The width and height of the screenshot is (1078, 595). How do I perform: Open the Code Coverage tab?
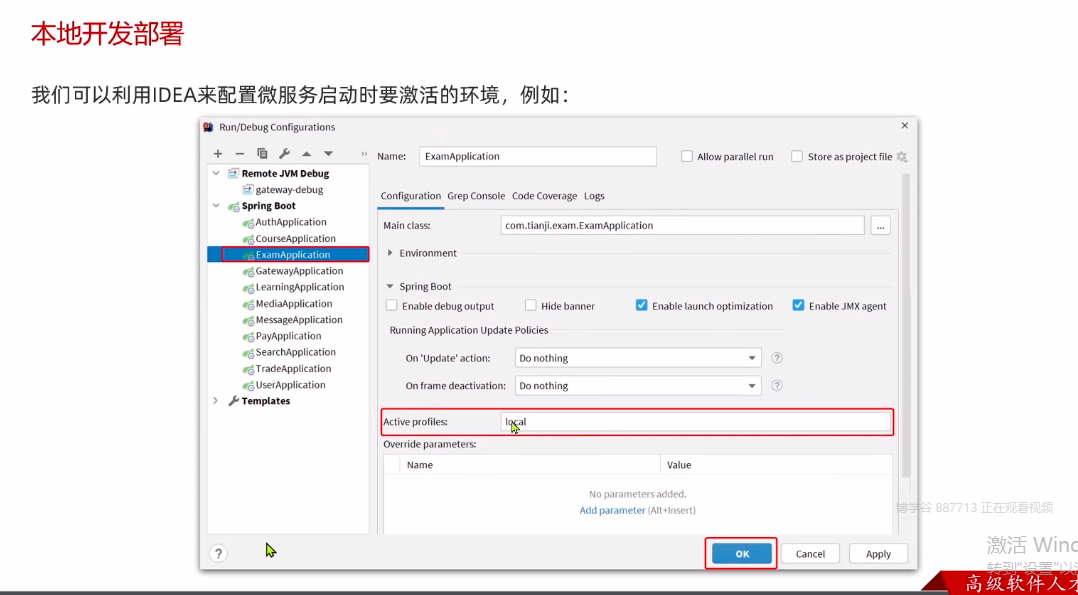544,196
